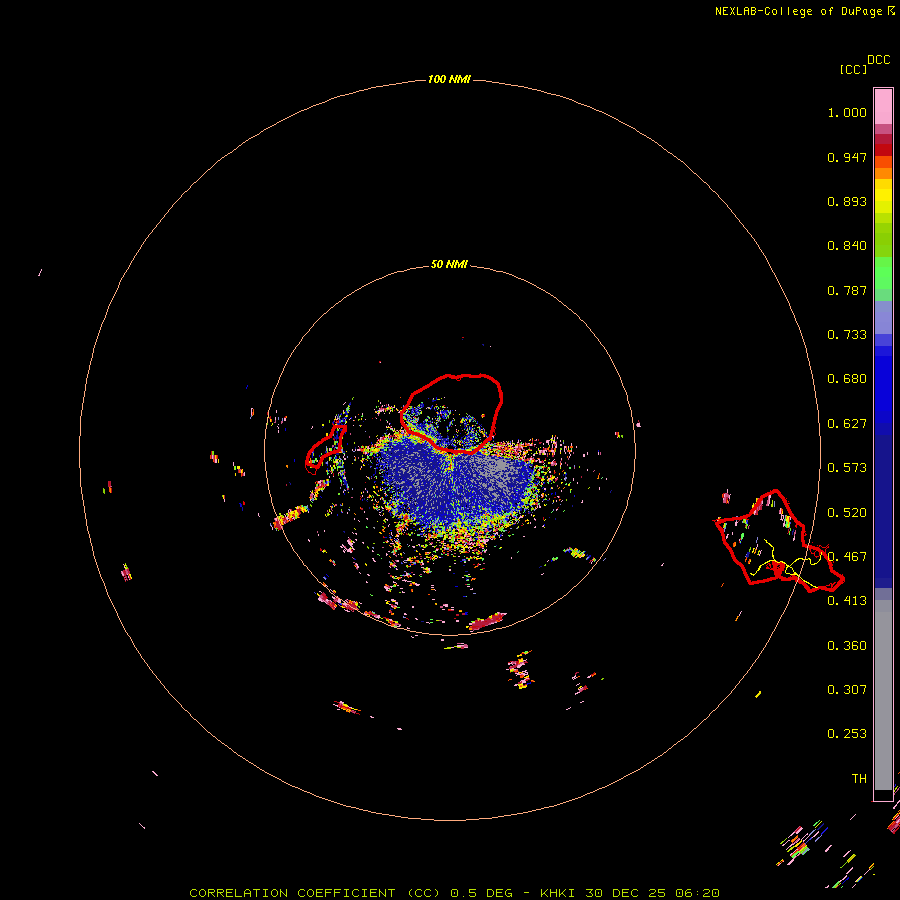Click the 50 NMI range ring label

pyautogui.click(x=449, y=264)
